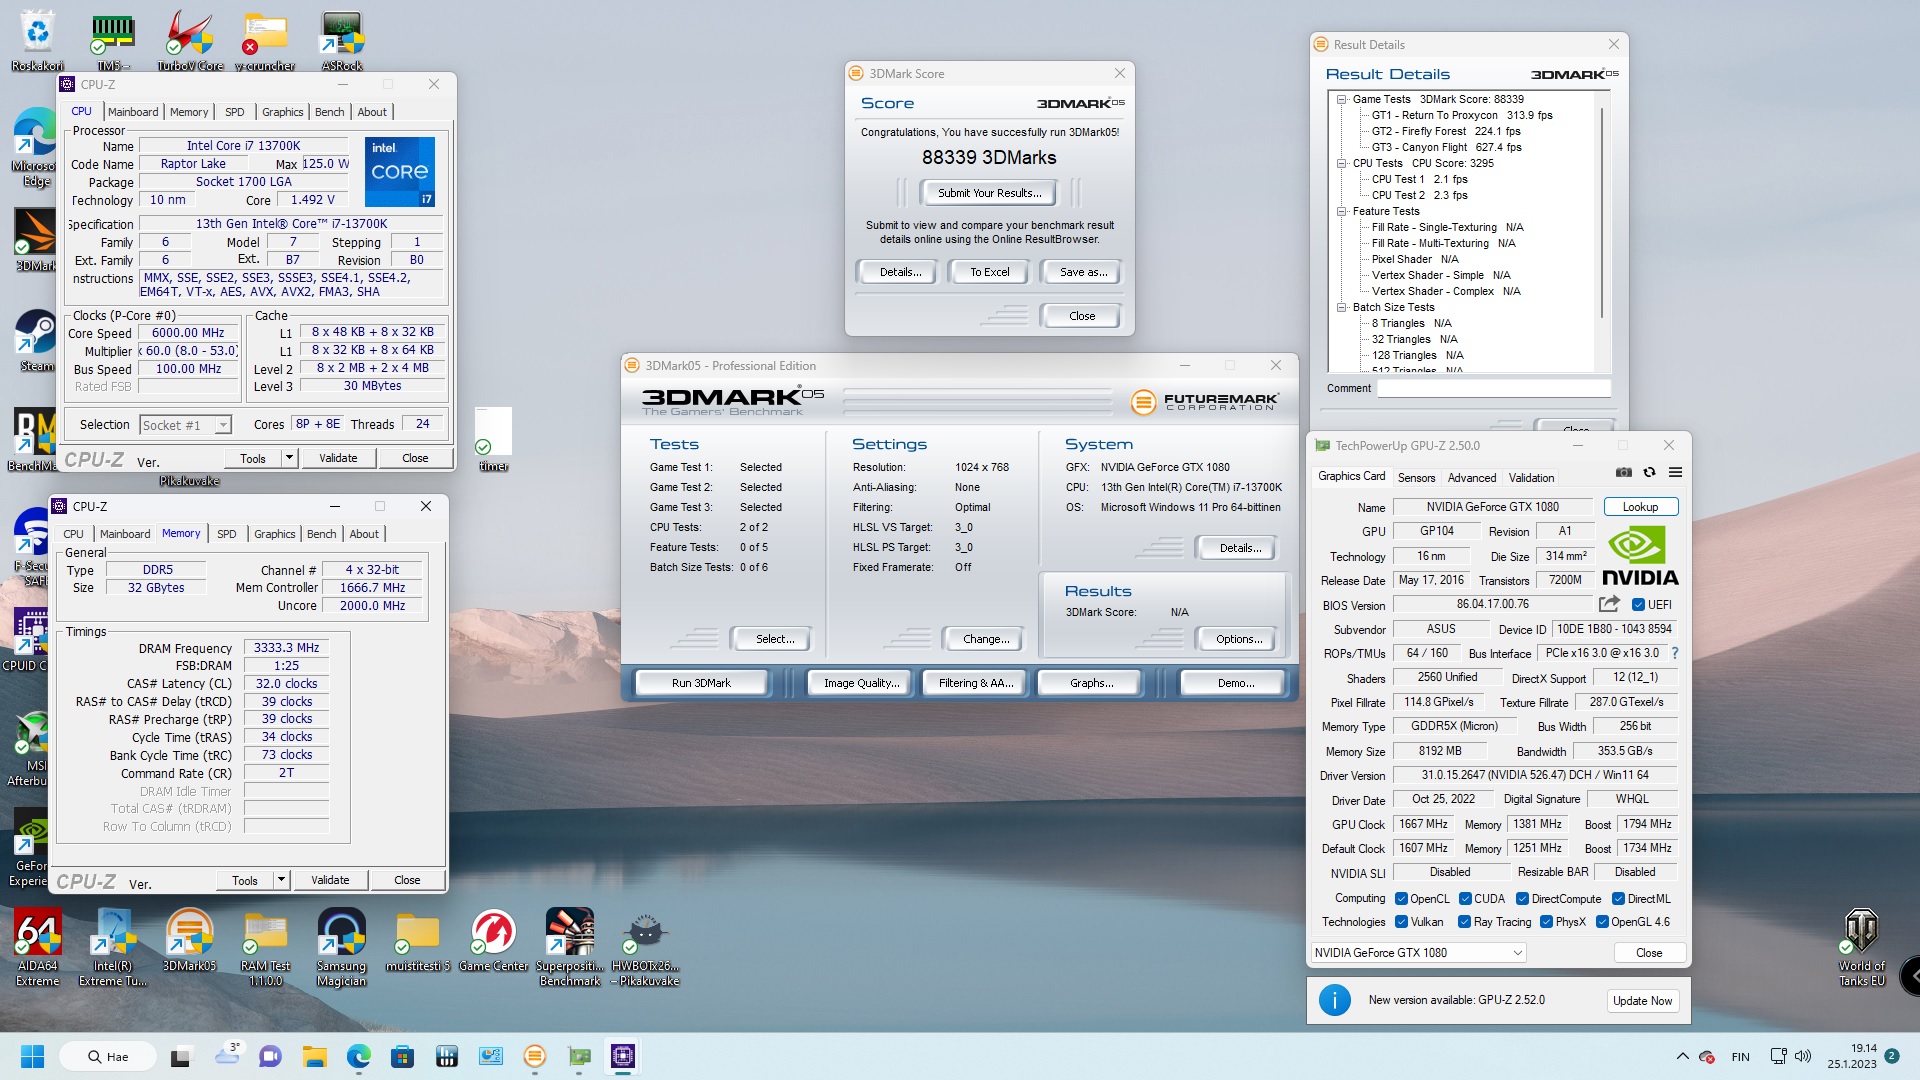Click the To Excel button

(x=989, y=272)
